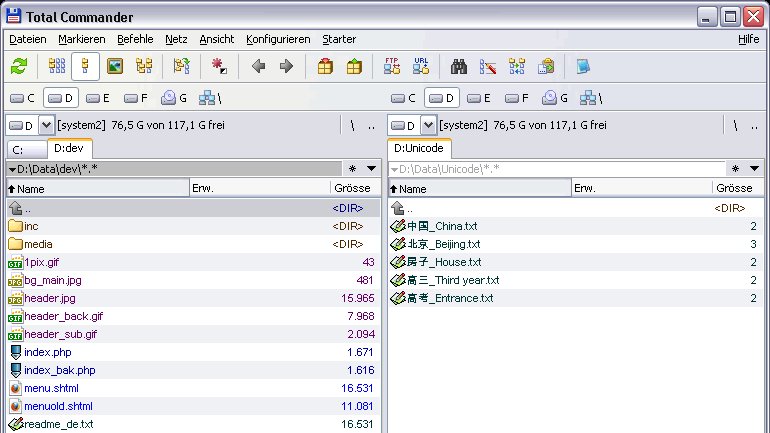Open the binoculars Search files icon

tap(458, 66)
